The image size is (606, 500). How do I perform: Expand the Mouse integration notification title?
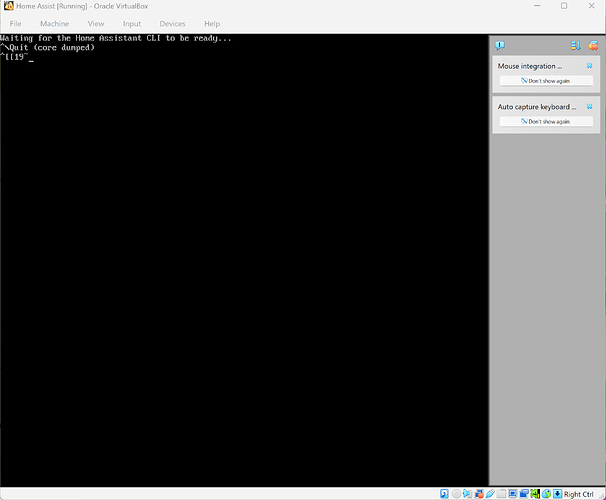coord(530,66)
